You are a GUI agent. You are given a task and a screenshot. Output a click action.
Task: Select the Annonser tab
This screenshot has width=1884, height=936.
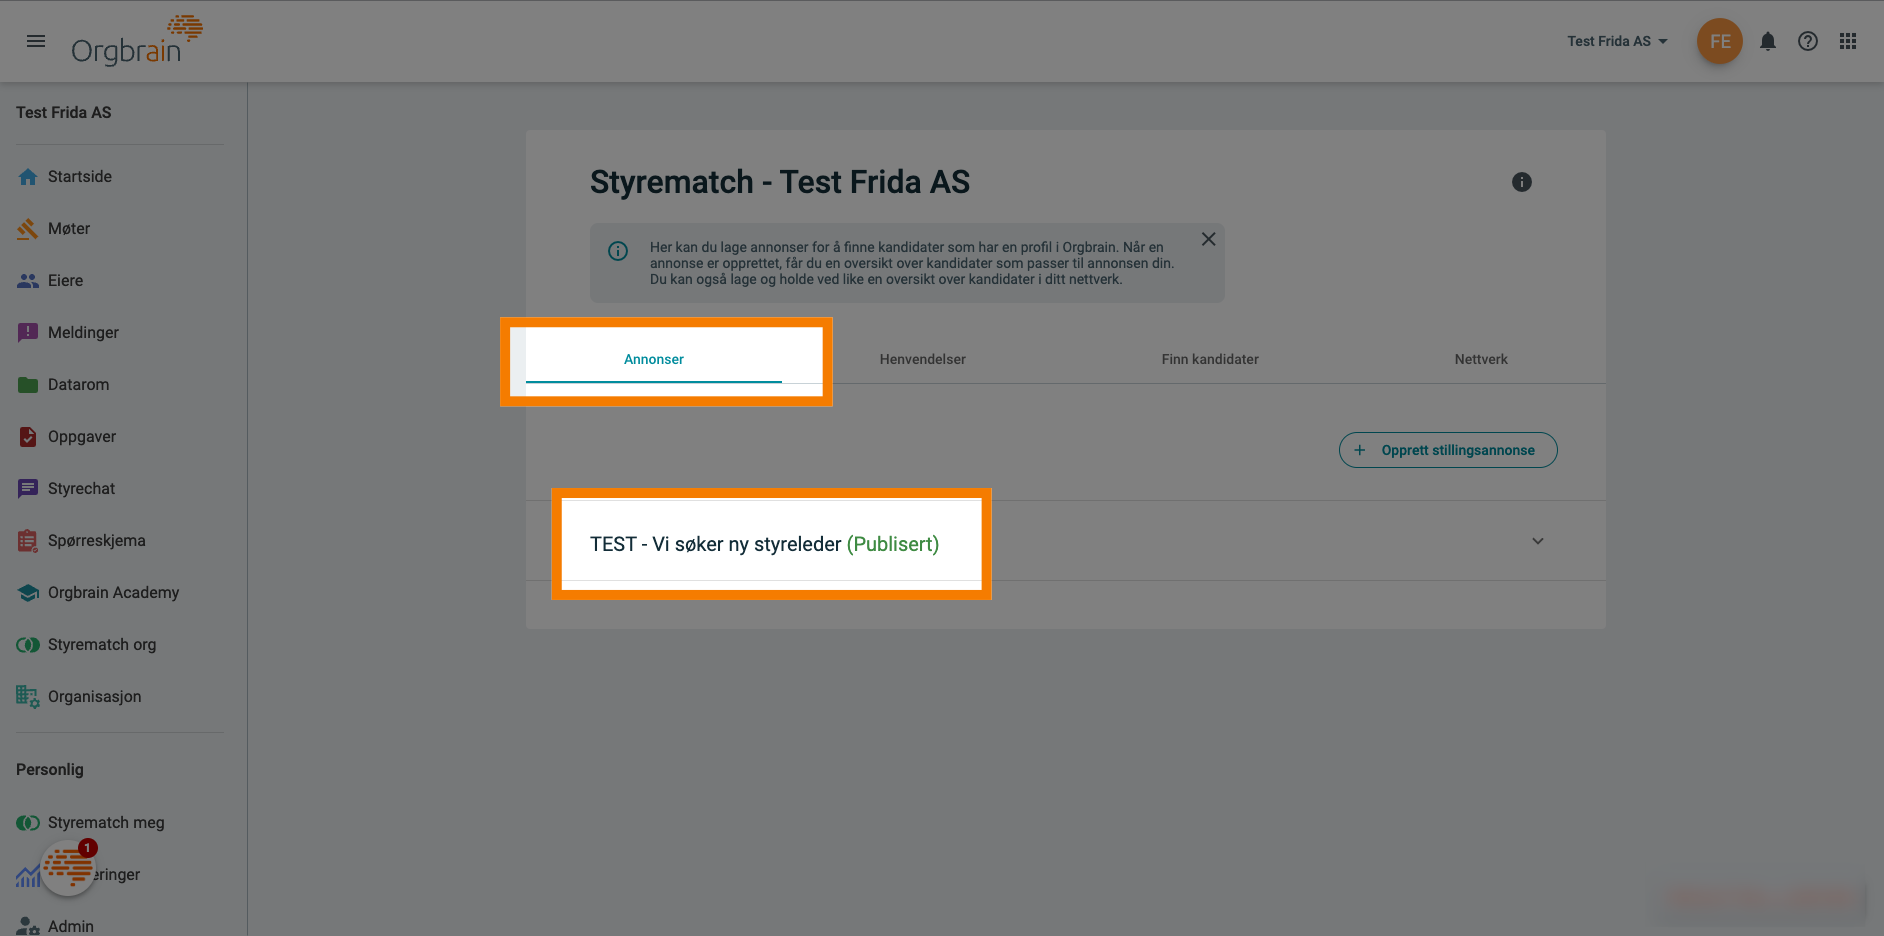[654, 359]
